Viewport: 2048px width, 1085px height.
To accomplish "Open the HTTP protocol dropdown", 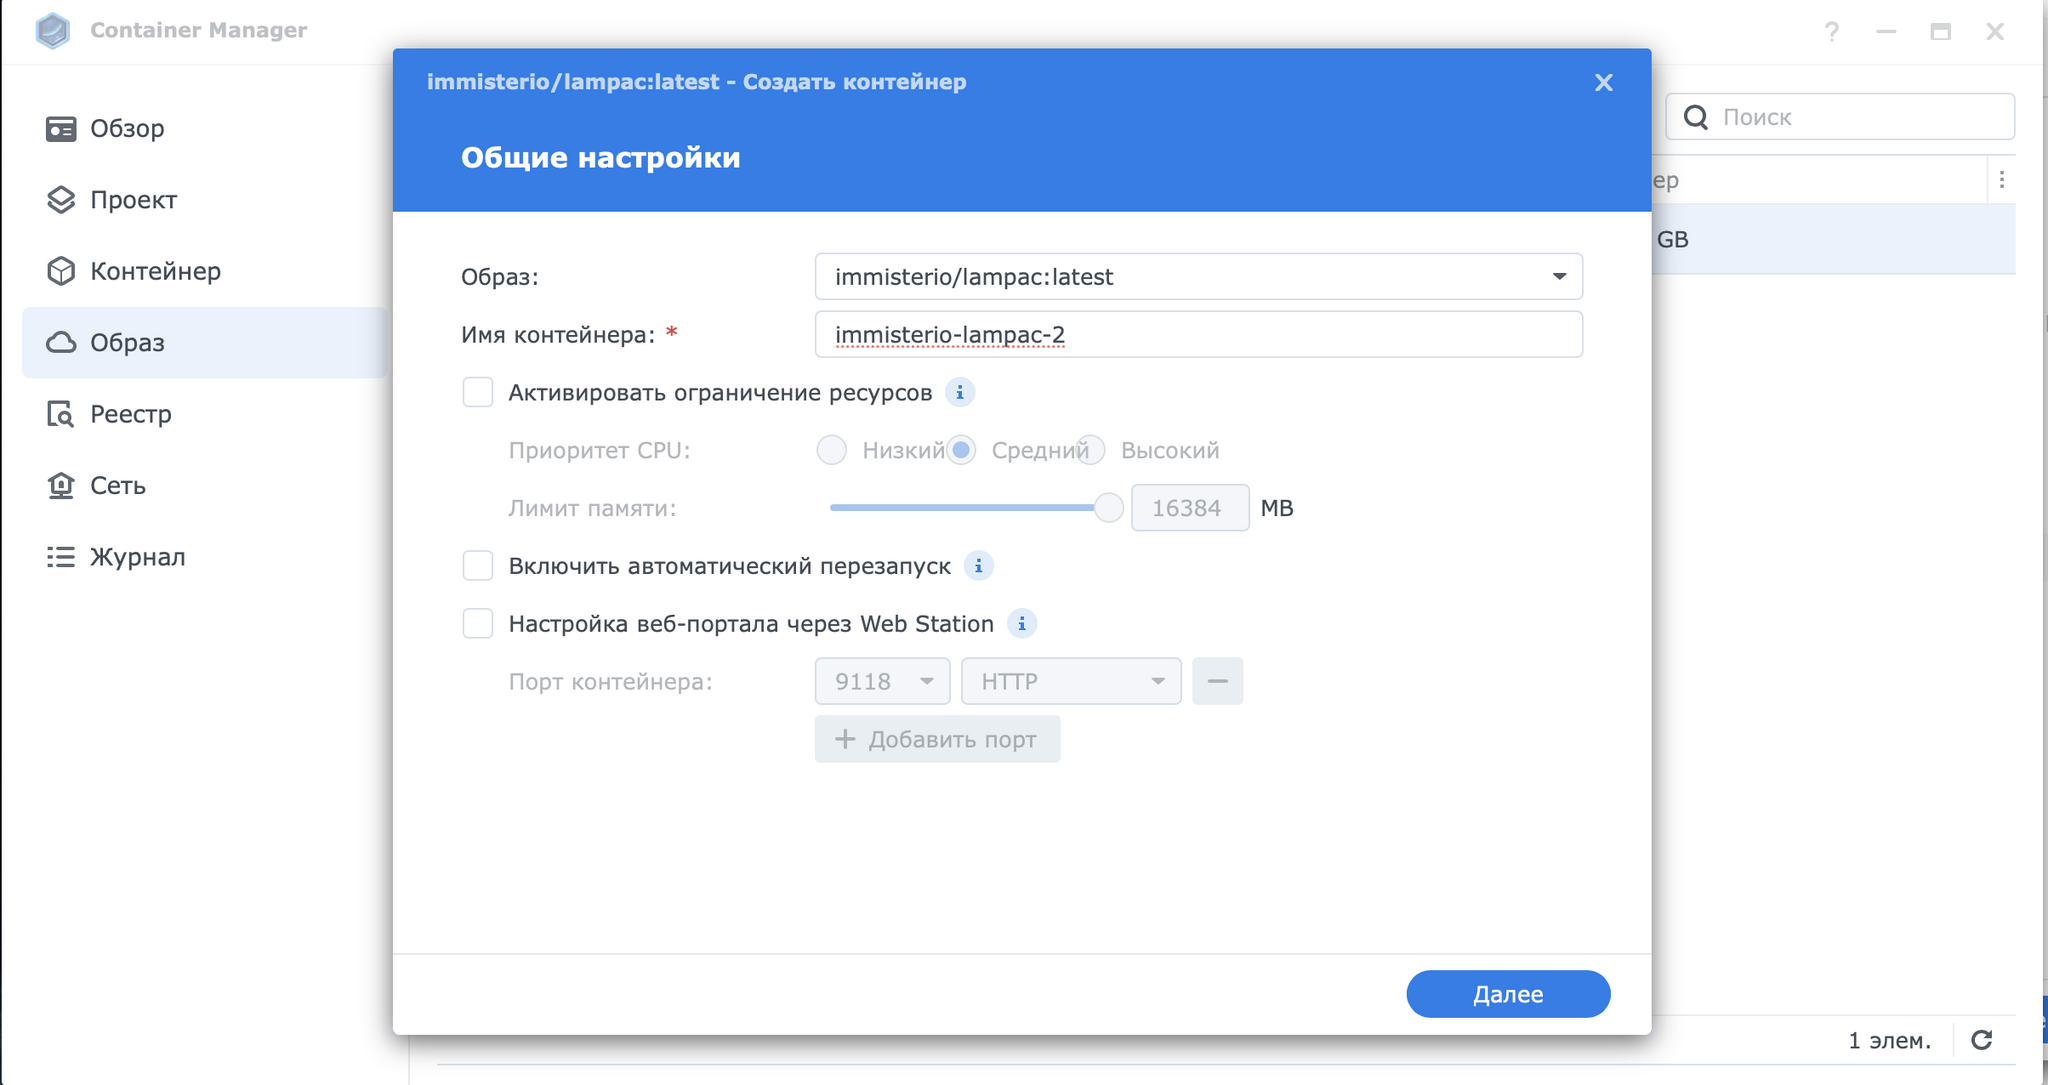I will click(x=1070, y=681).
